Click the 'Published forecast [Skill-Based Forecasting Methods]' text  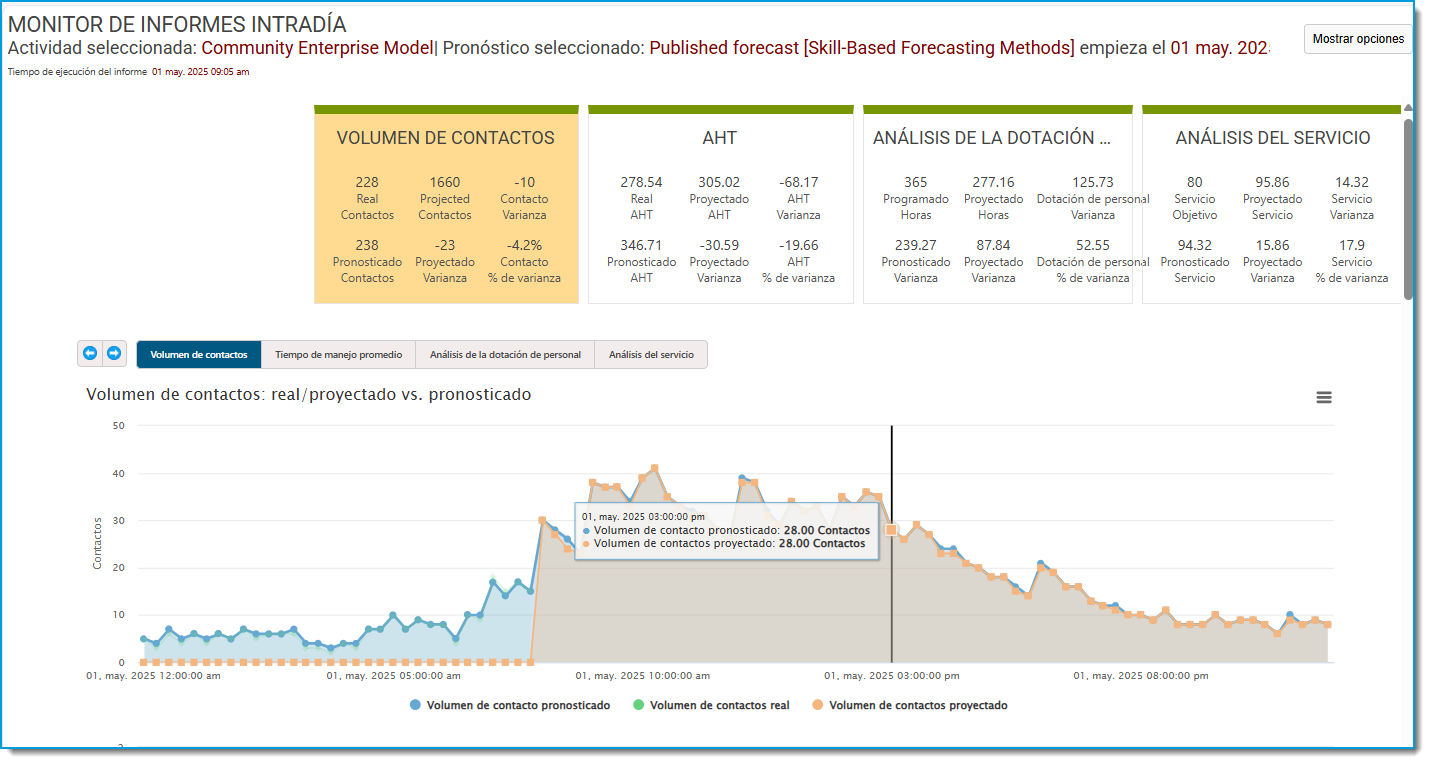click(x=862, y=47)
